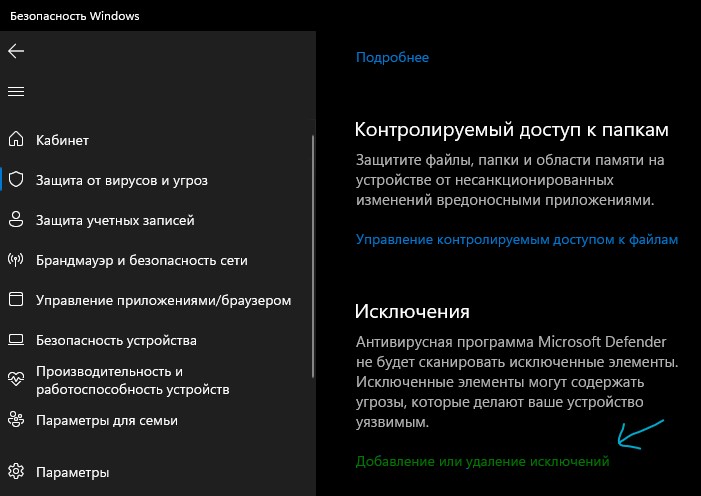
Task: Go to Параметры для семьи
Action: point(106,420)
